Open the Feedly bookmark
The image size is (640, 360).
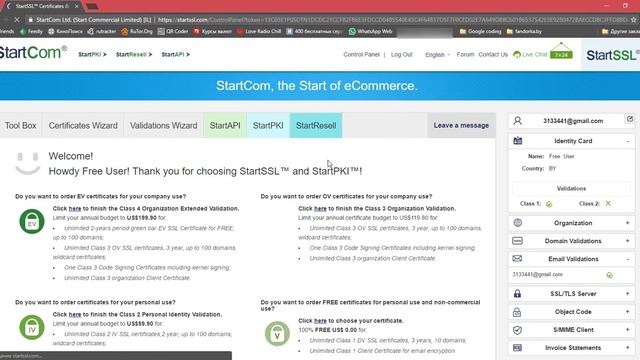[31, 31]
